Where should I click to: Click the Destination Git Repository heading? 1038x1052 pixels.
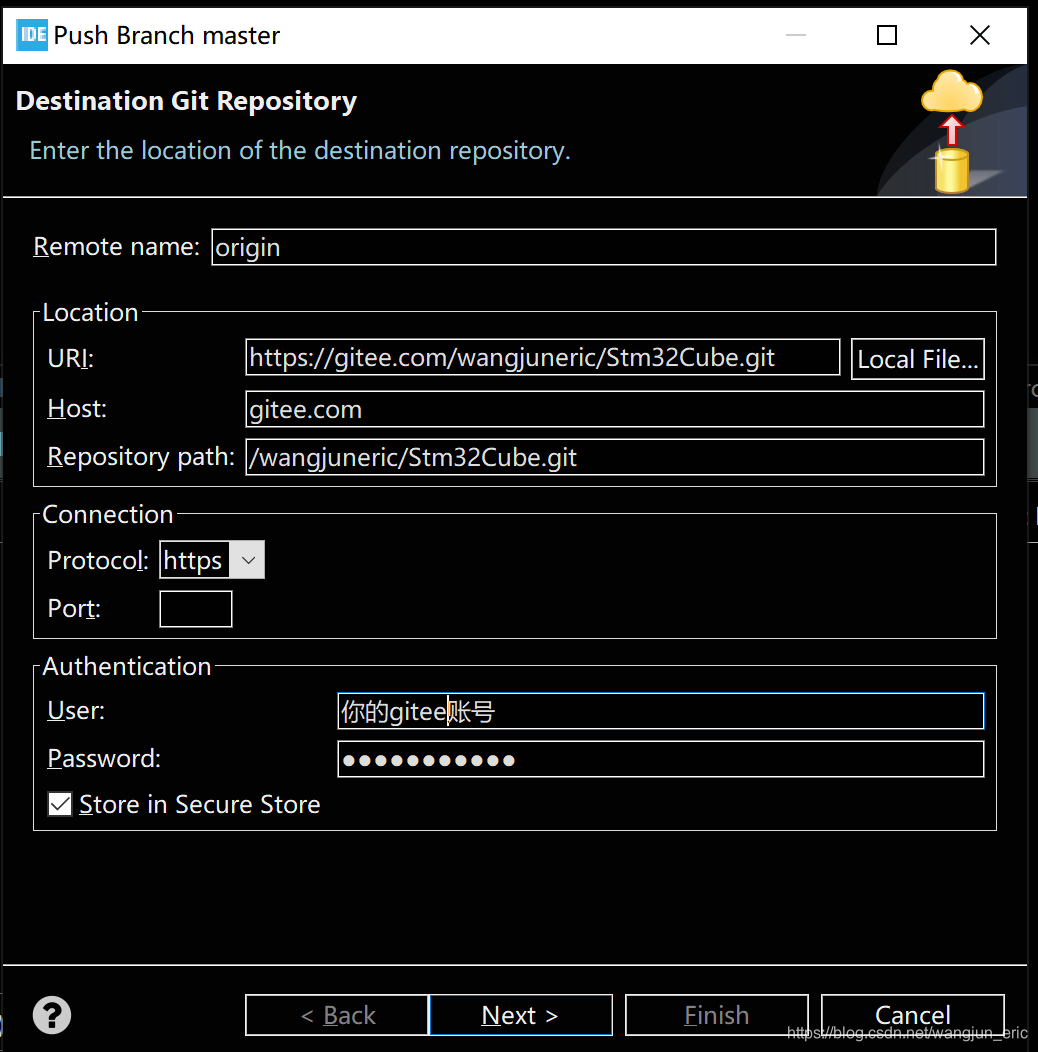(186, 101)
